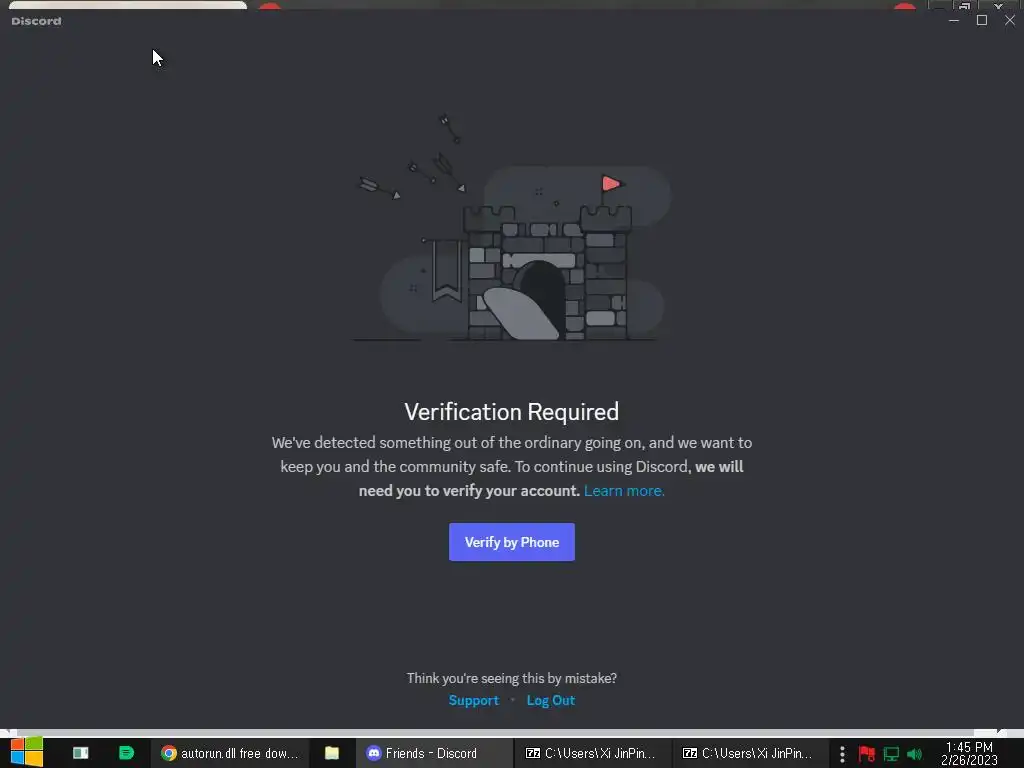Minimize the Discord window
The height and width of the screenshot is (768, 1024).
[953, 20]
